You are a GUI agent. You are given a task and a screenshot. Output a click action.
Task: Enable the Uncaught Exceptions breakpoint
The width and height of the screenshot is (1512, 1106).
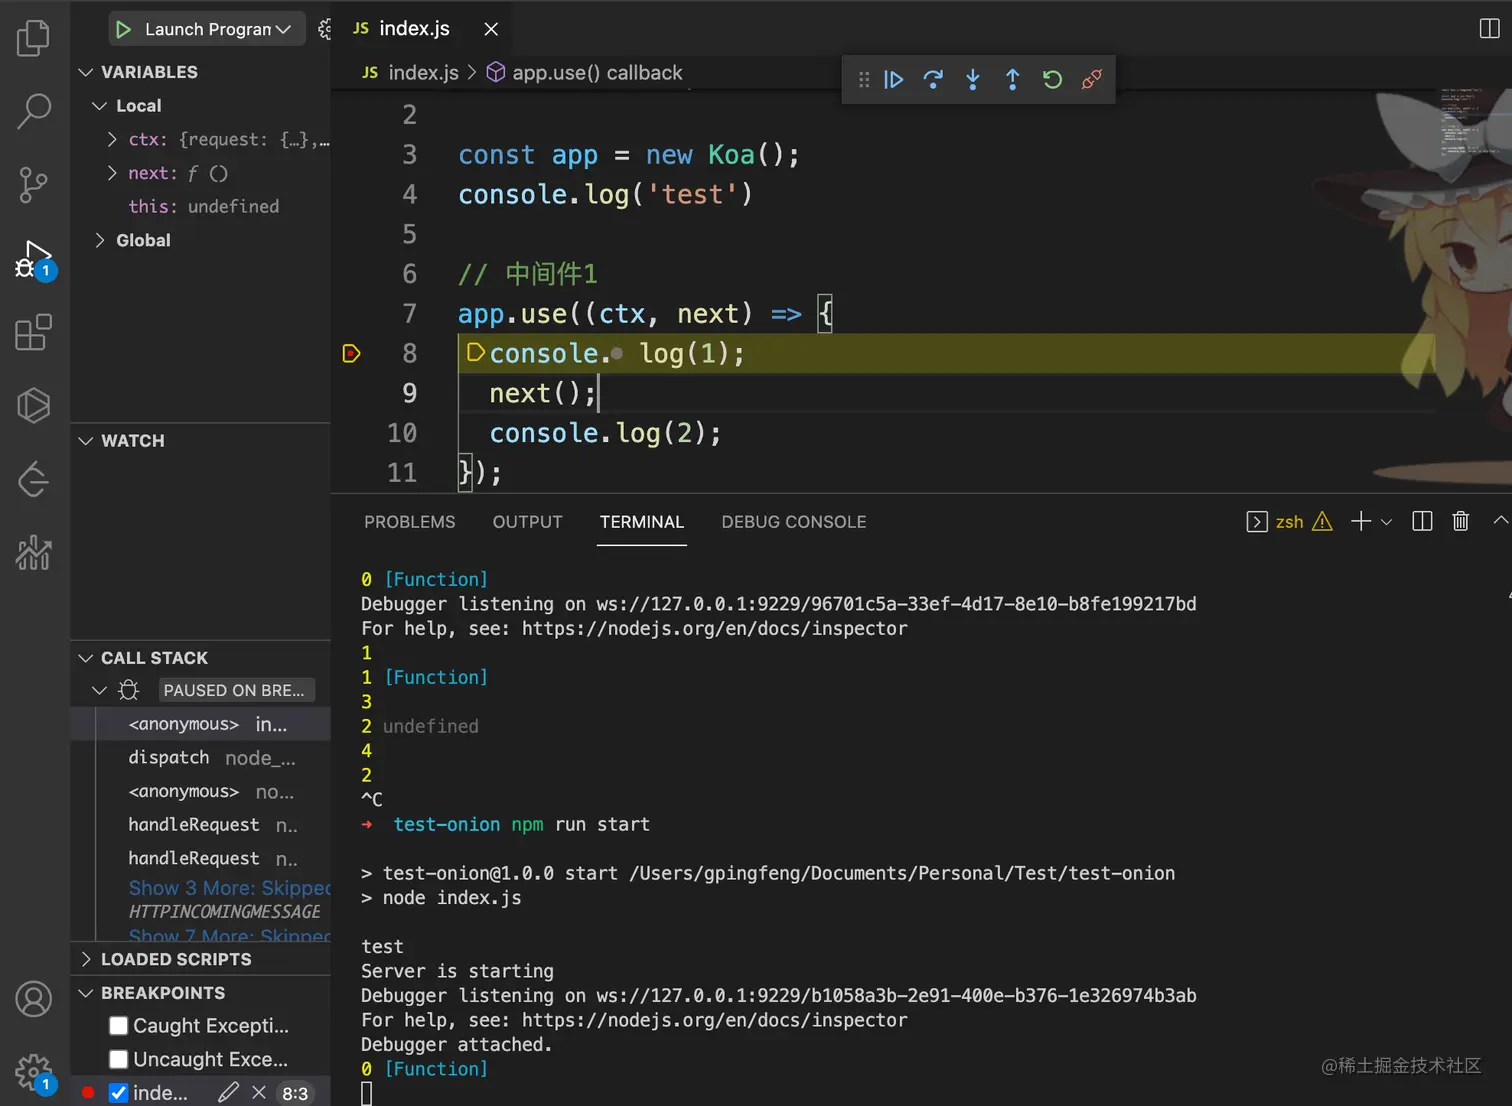pyautogui.click(x=118, y=1059)
